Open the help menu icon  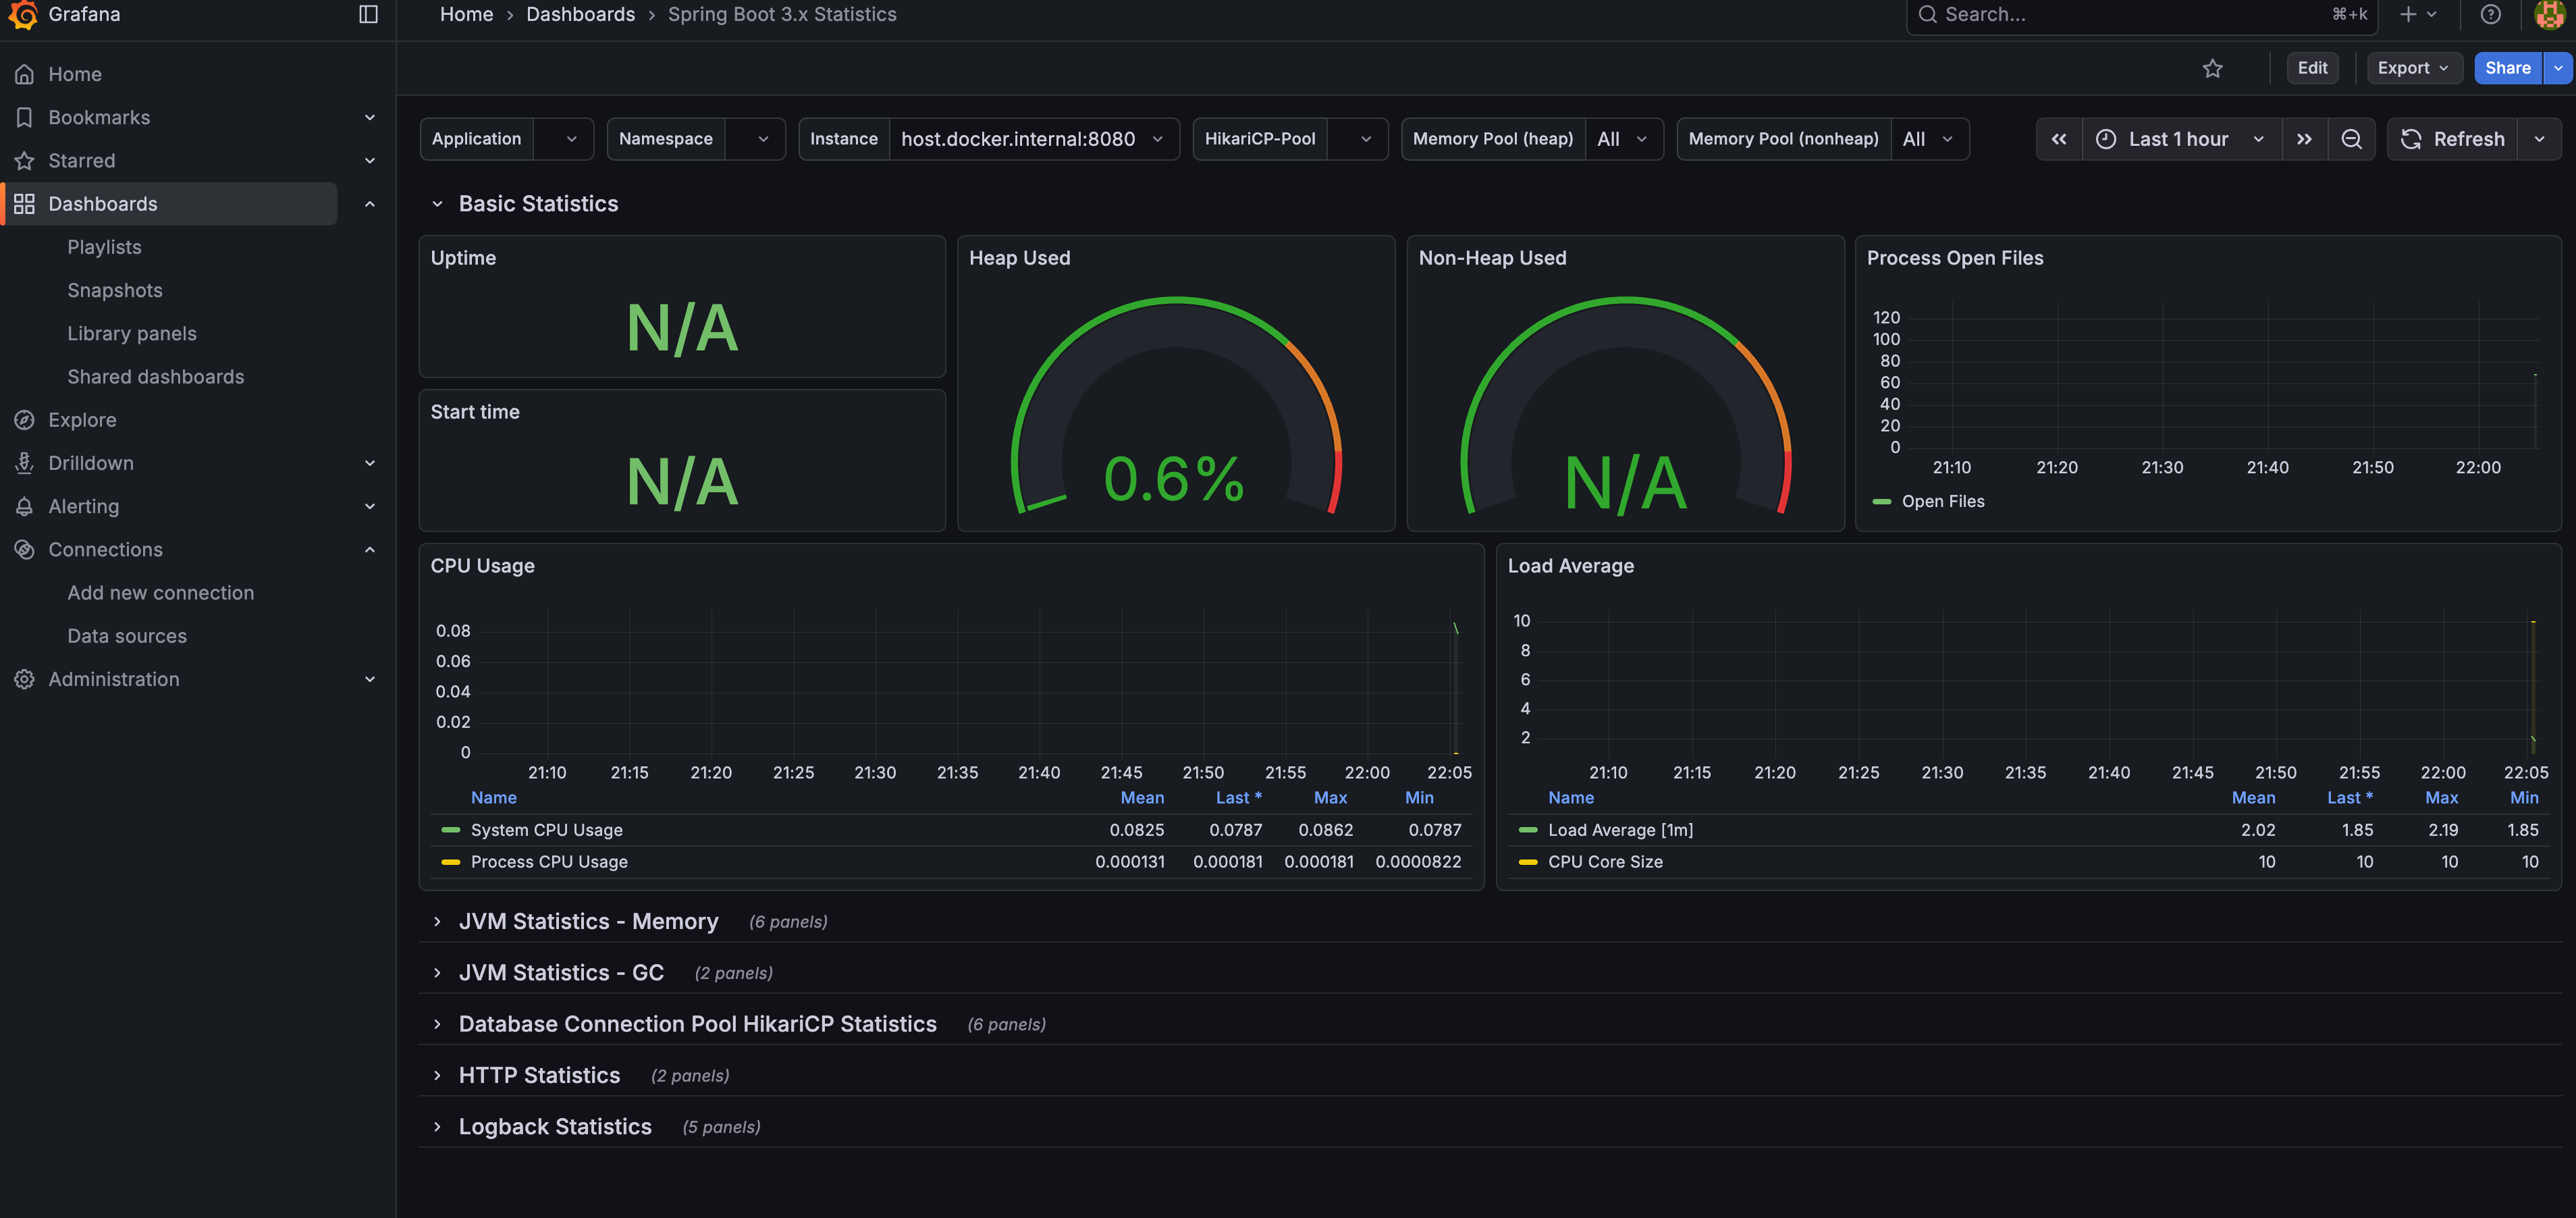[x=2490, y=14]
